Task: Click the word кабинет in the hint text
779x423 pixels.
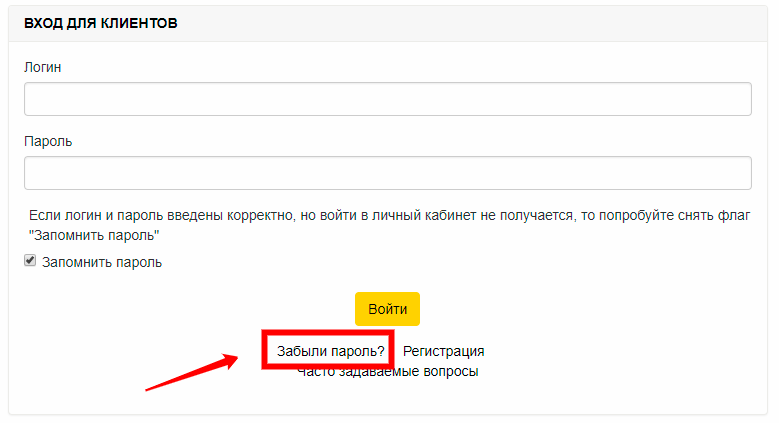Action: point(442,216)
